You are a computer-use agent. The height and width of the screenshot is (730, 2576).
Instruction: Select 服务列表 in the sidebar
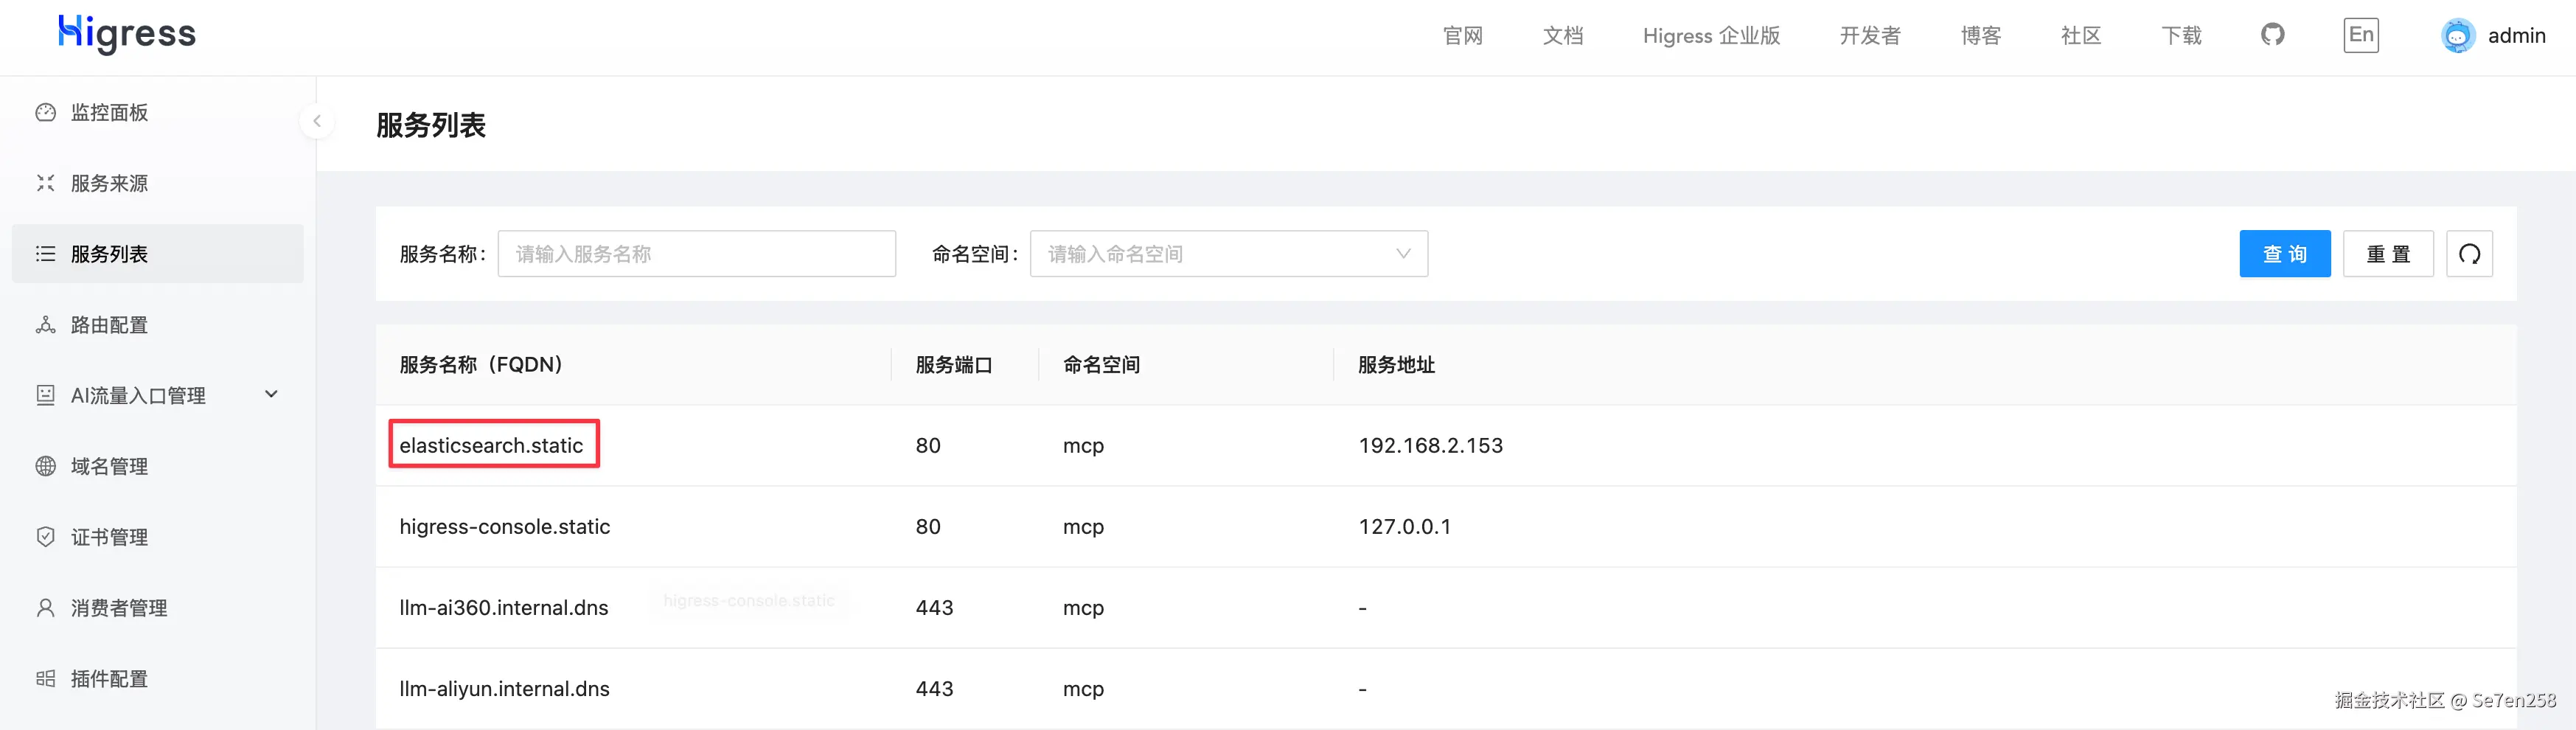(157, 254)
